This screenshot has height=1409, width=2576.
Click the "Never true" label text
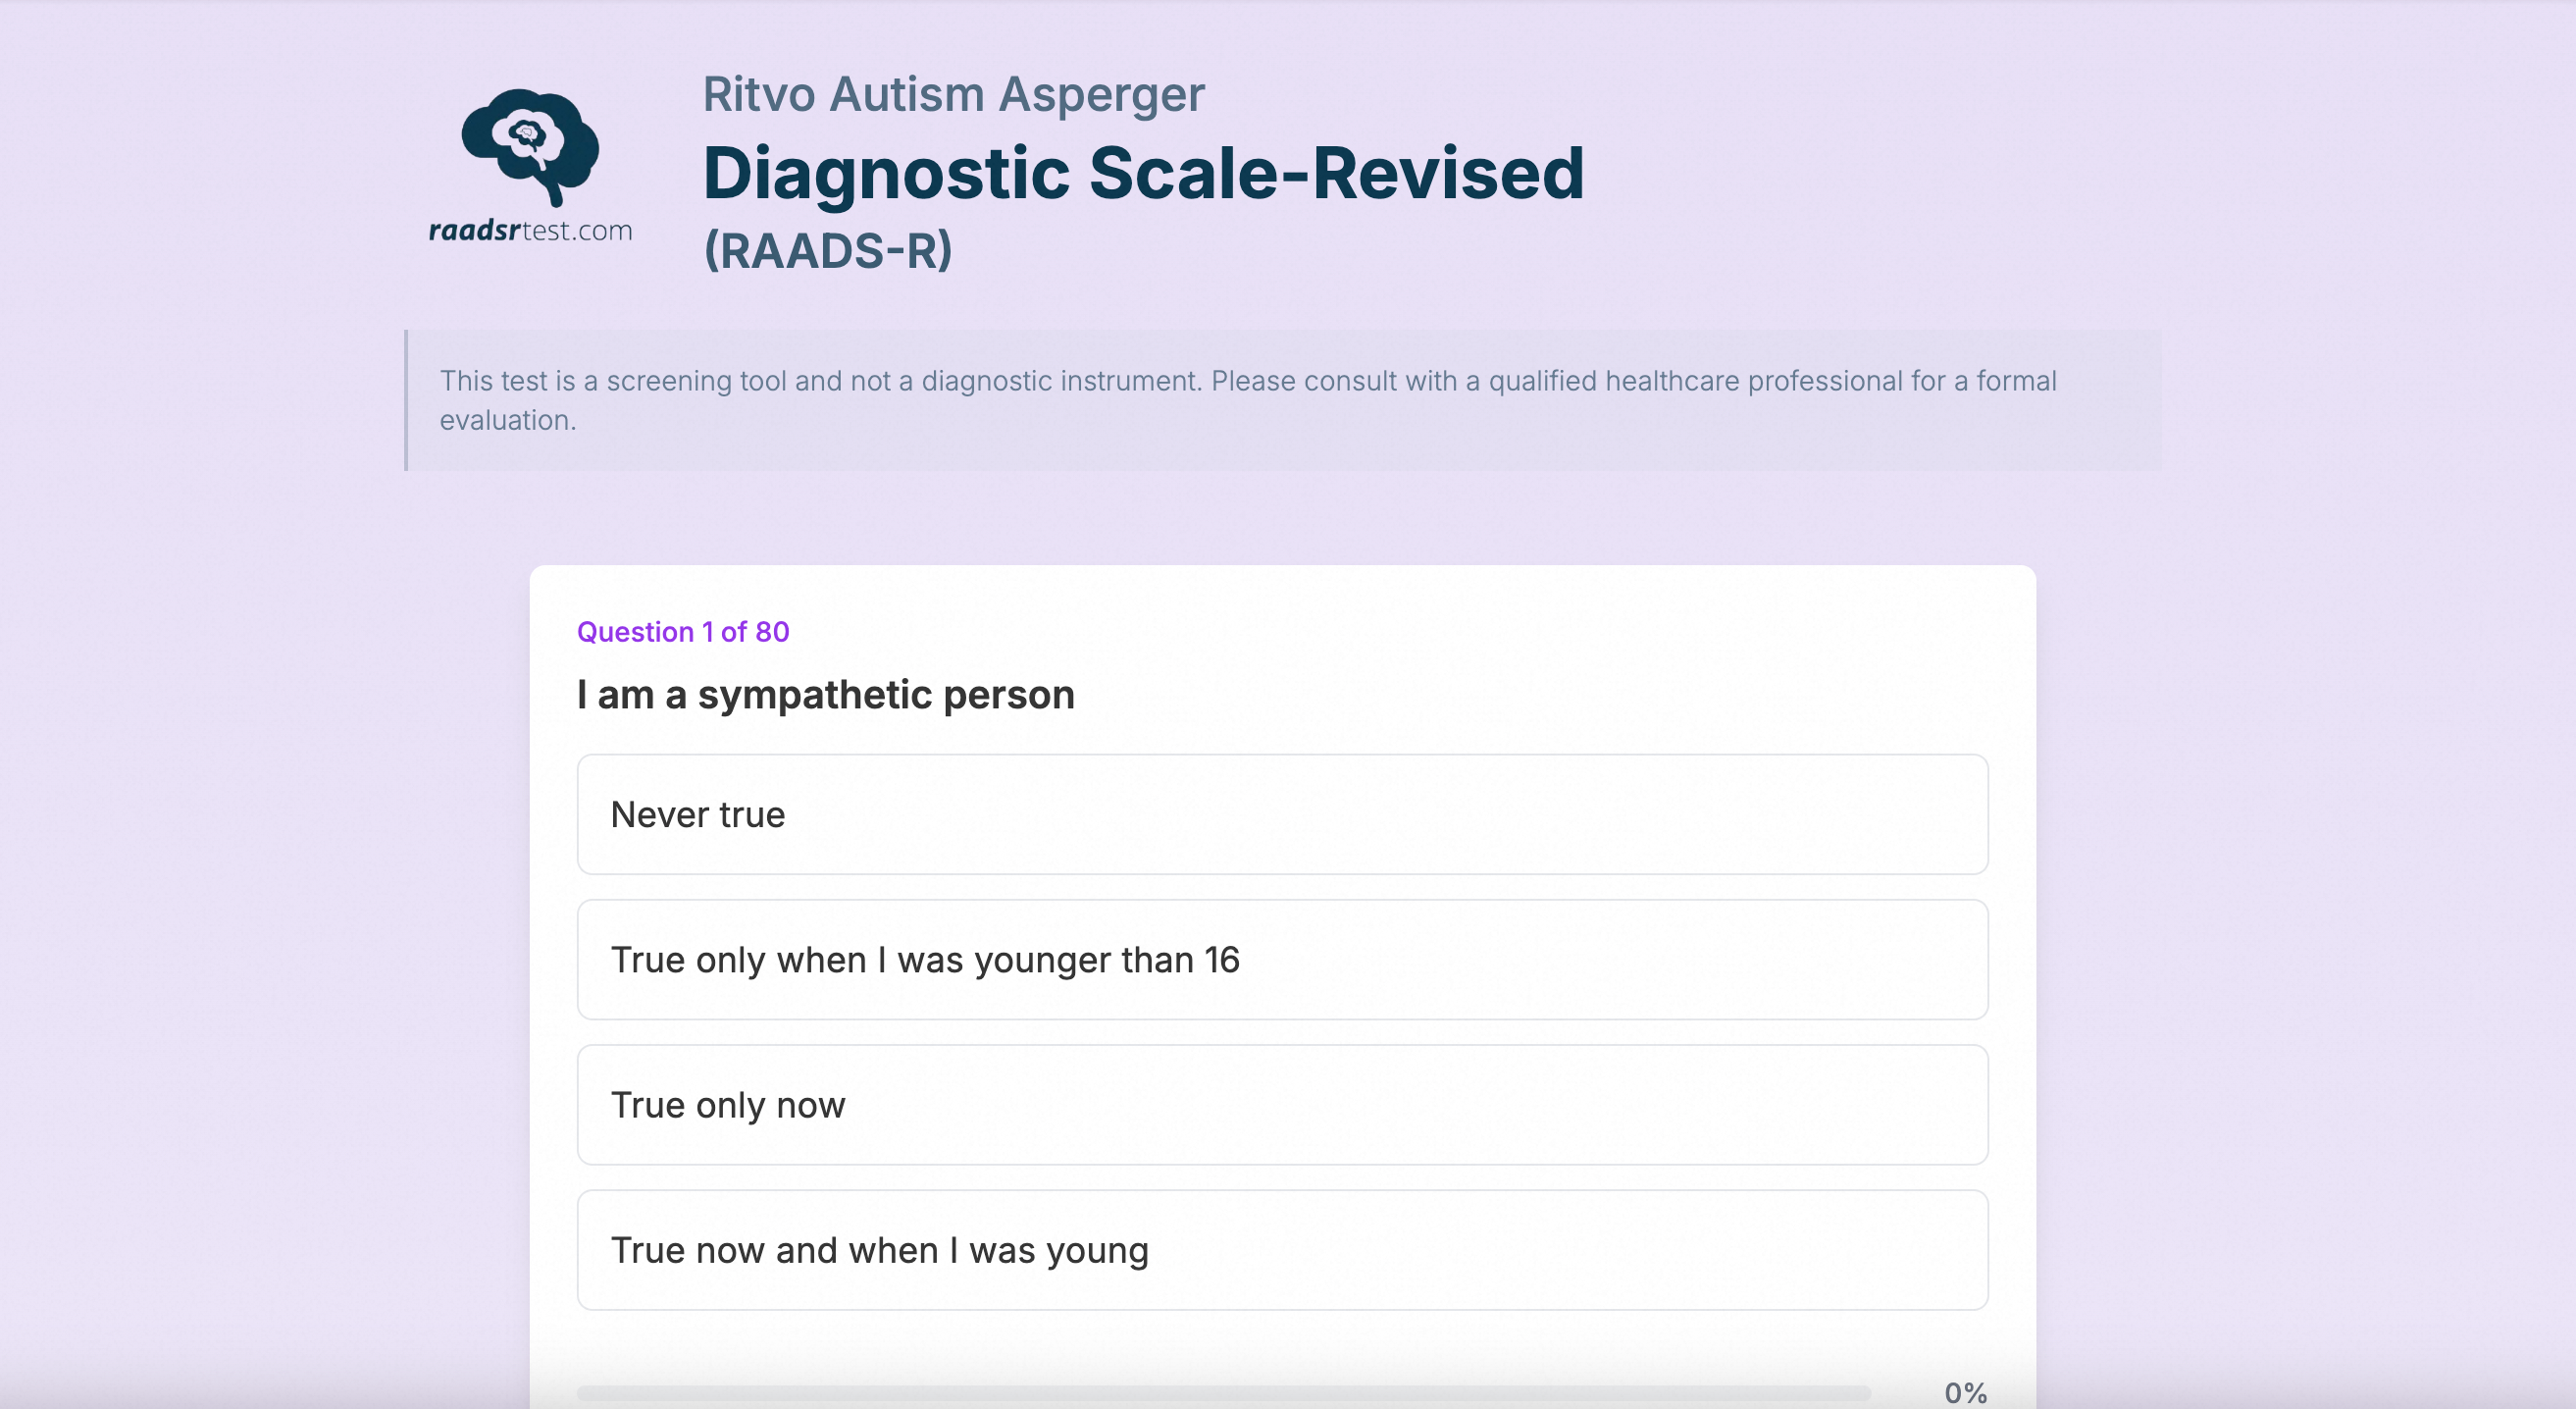point(698,814)
